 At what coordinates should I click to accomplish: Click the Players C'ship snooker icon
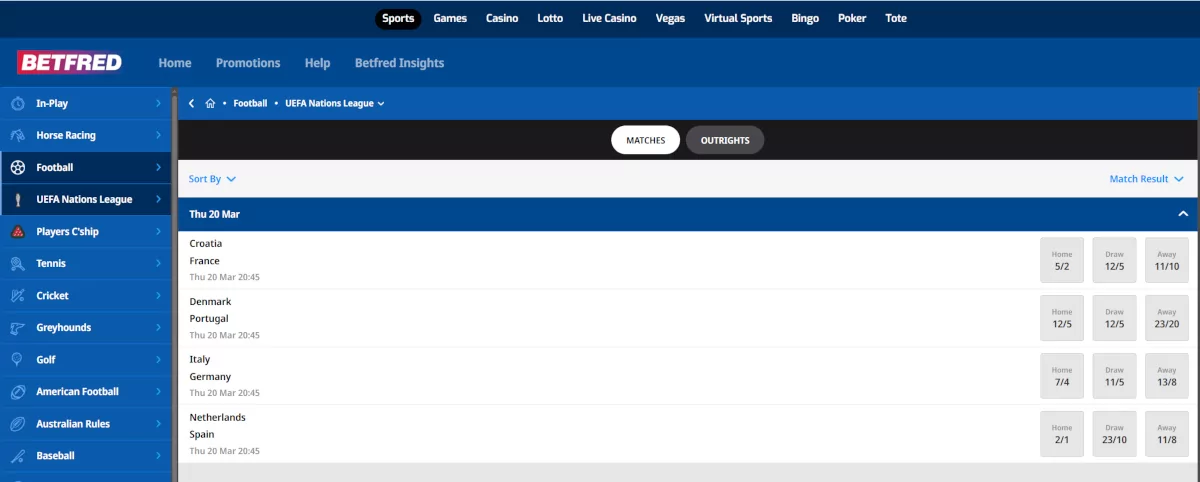tap(18, 231)
